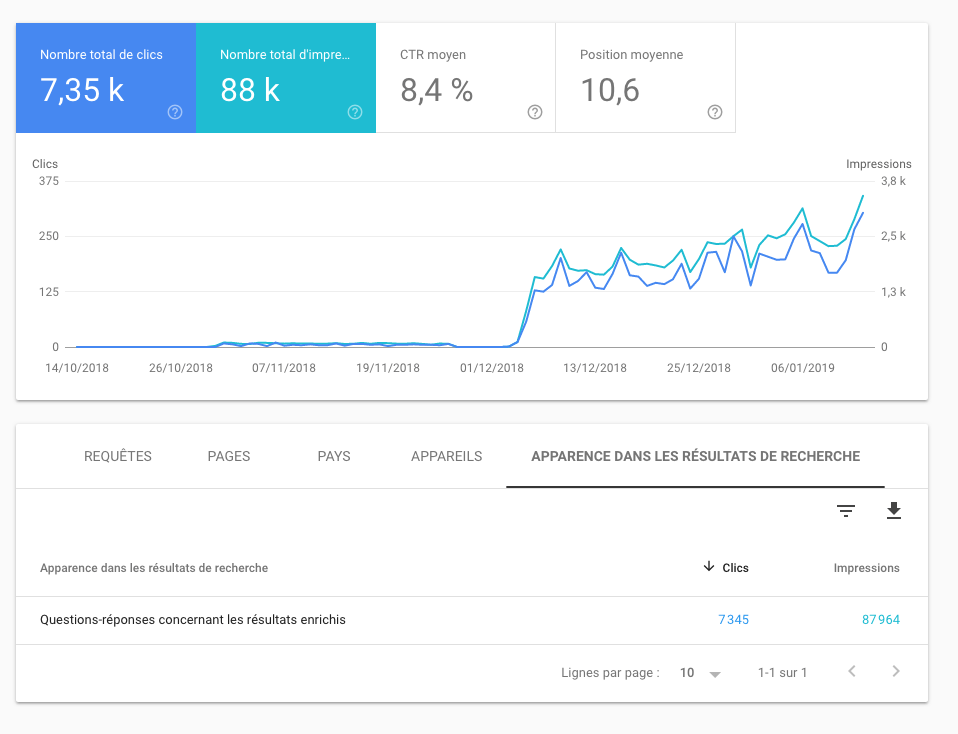Viewport: 958px width, 734px height.
Task: Go to previous page chevron
Action: click(x=852, y=672)
